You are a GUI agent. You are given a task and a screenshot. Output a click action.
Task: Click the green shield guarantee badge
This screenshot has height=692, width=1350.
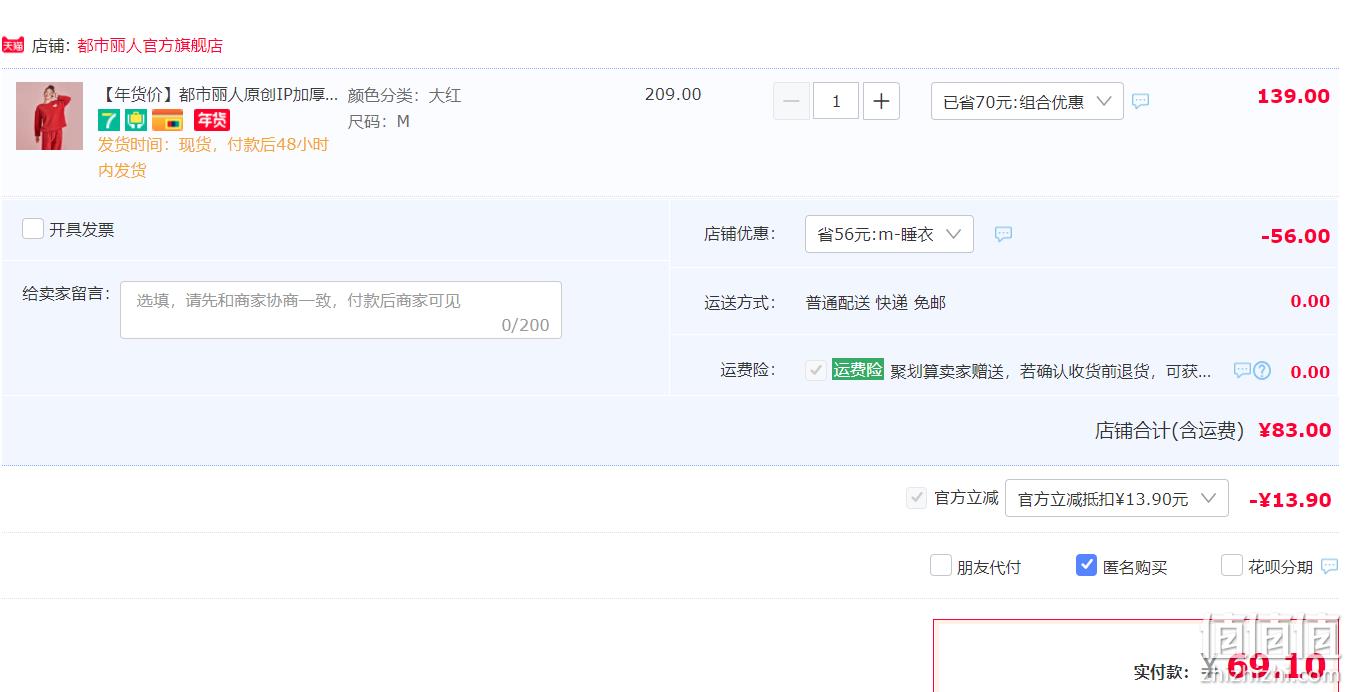[137, 120]
